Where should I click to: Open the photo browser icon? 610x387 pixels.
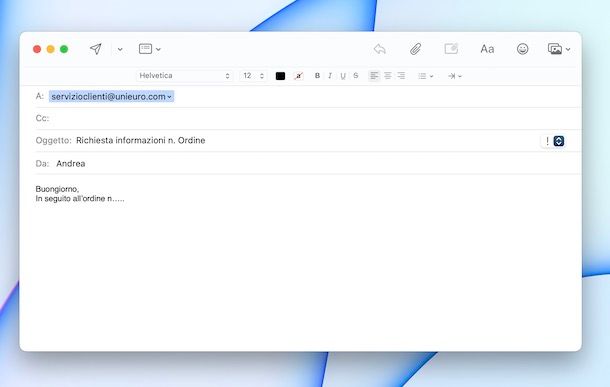tap(555, 49)
